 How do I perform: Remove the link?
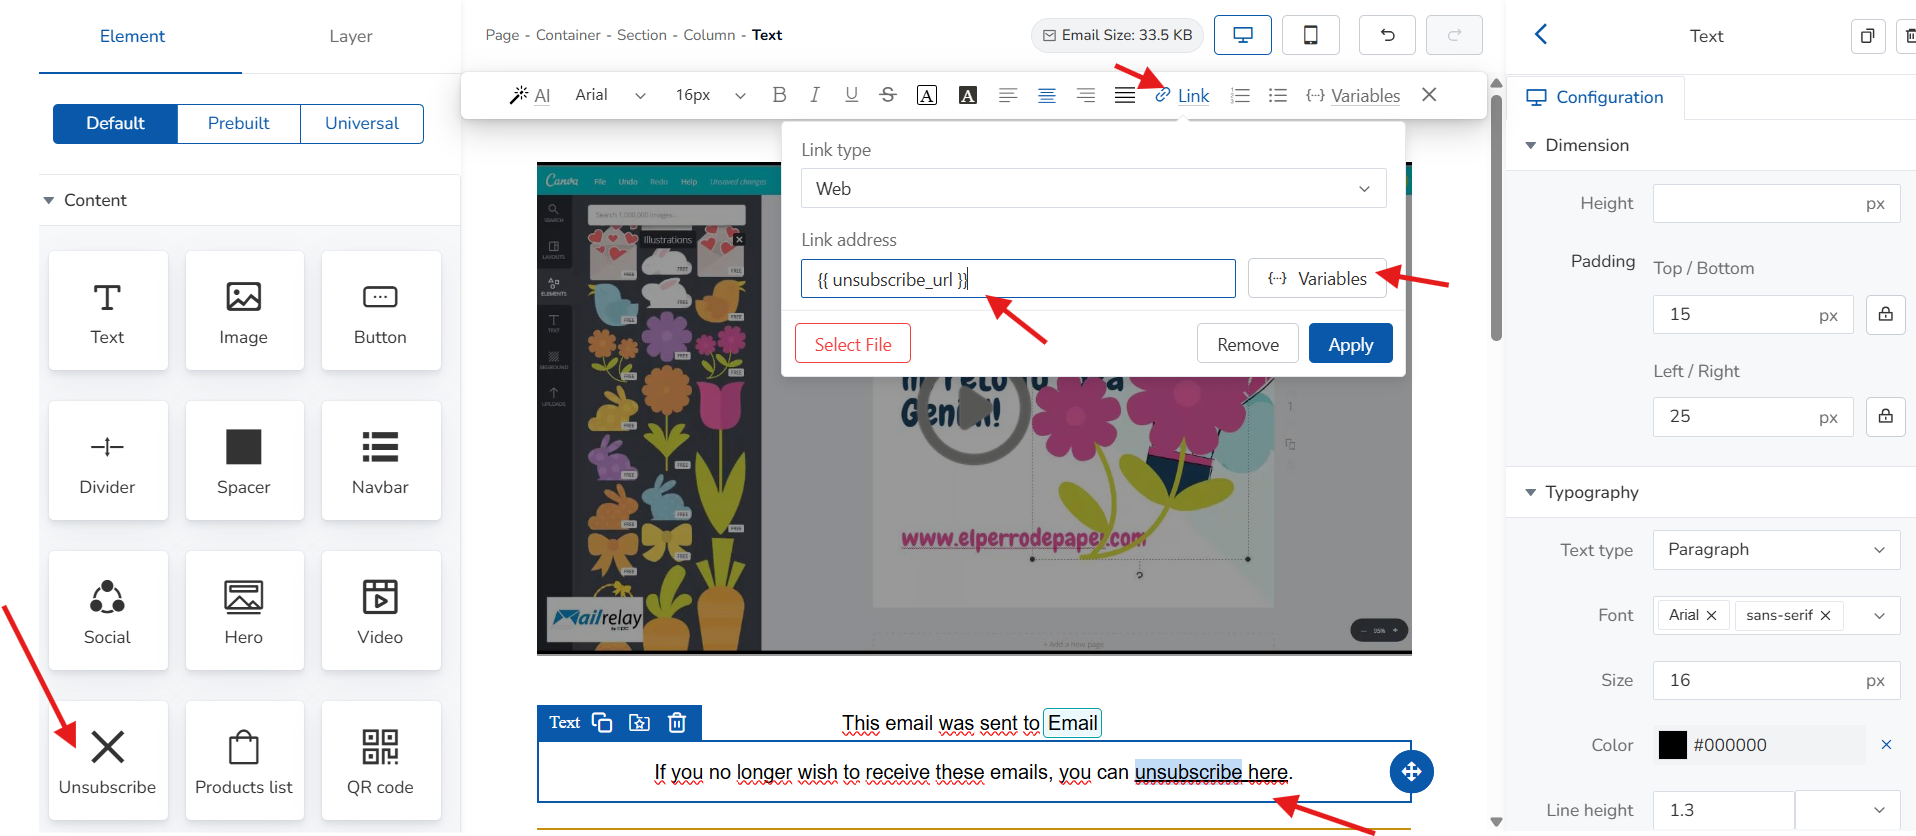click(x=1248, y=343)
